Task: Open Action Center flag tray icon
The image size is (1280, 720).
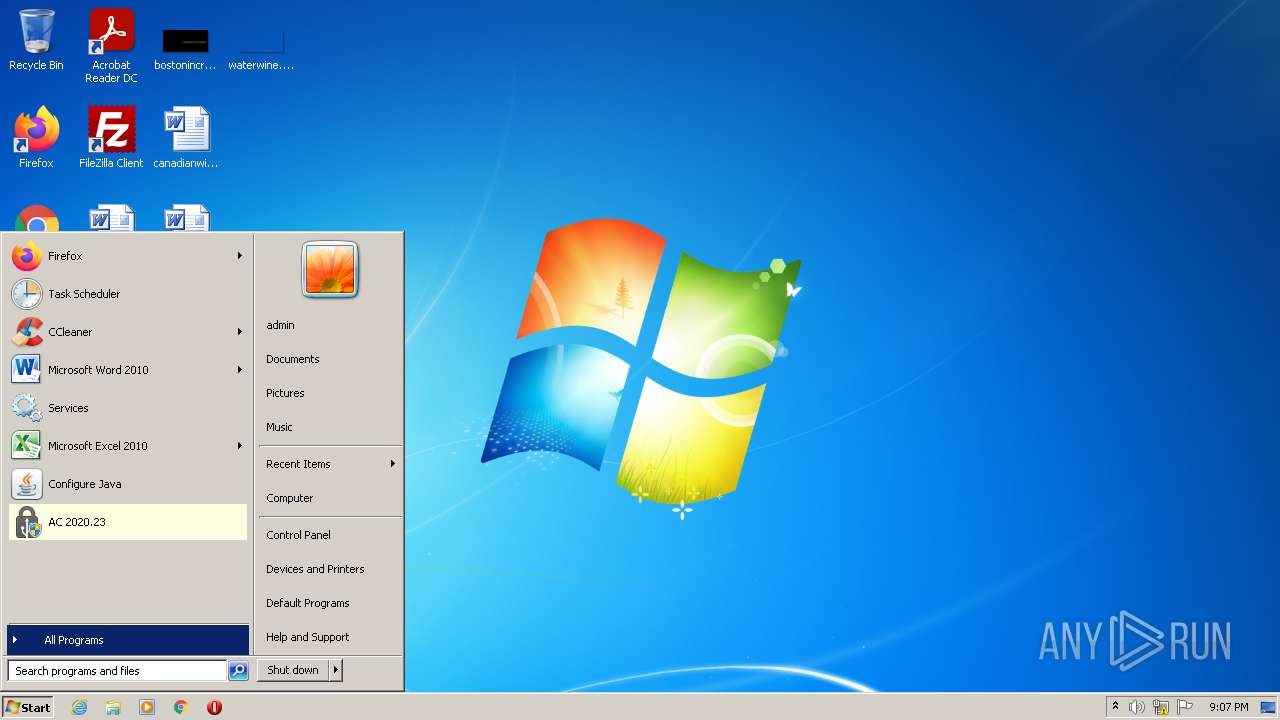Action: [1185, 707]
